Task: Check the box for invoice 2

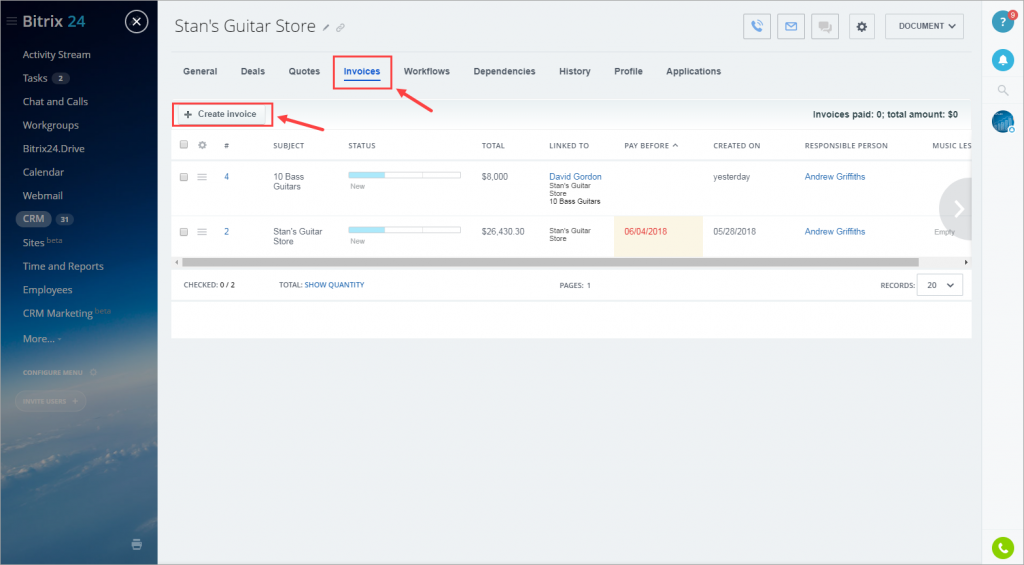Action: (x=184, y=232)
